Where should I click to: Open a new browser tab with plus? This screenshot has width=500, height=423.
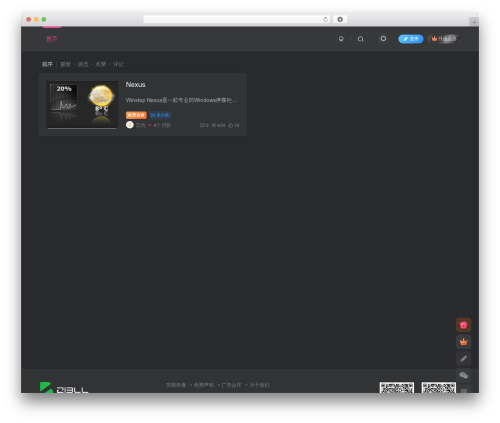pyautogui.click(x=474, y=22)
